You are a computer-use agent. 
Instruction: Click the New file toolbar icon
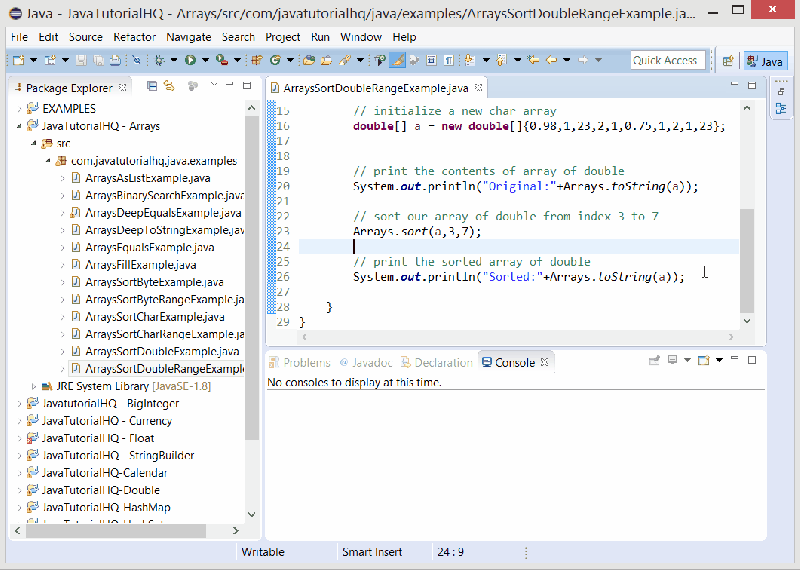pos(18,60)
